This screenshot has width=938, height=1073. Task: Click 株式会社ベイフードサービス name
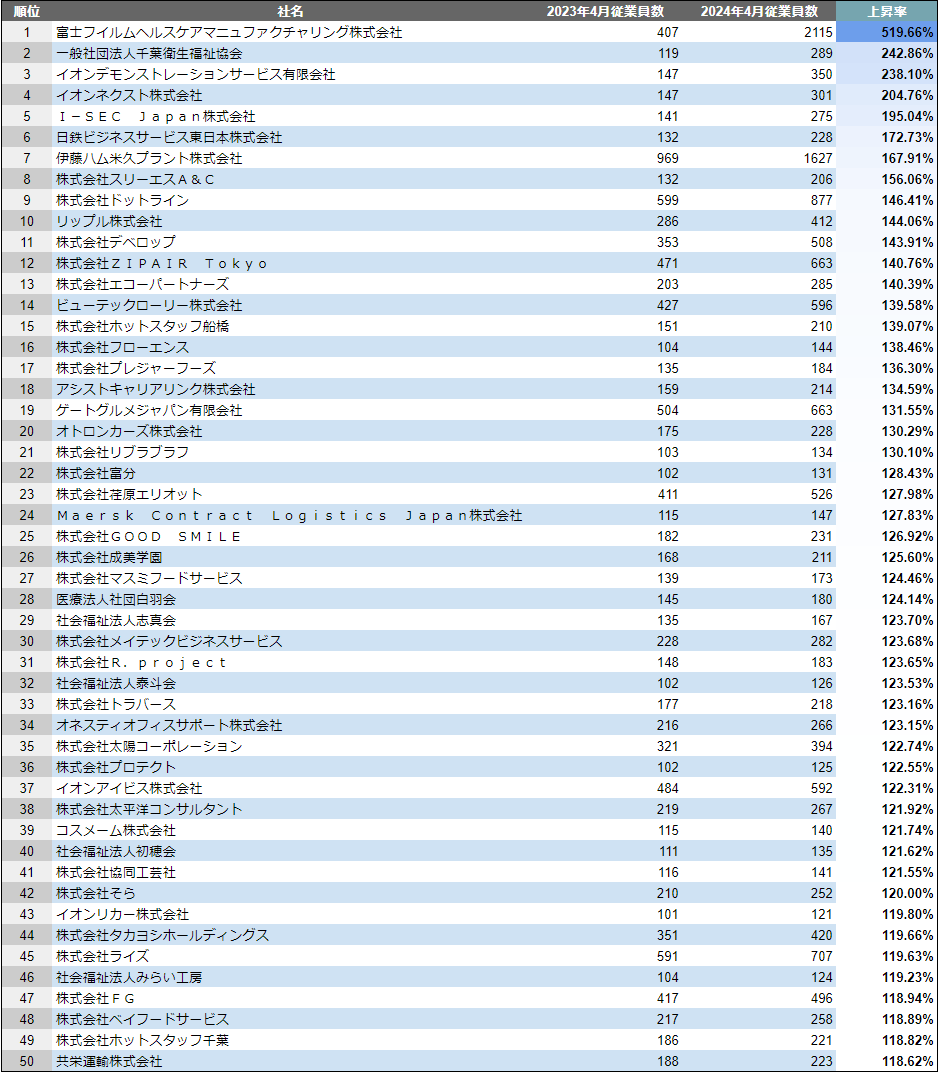142,1018
